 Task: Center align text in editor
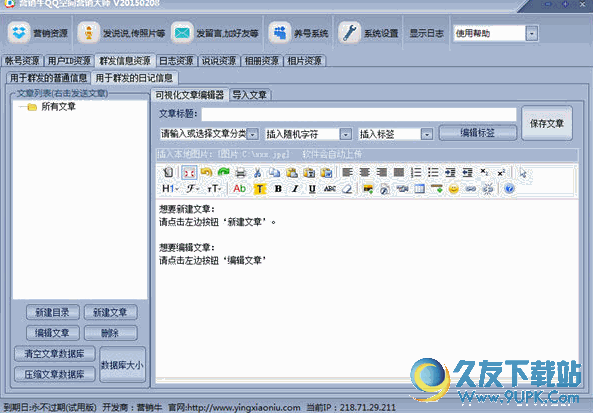(365, 172)
